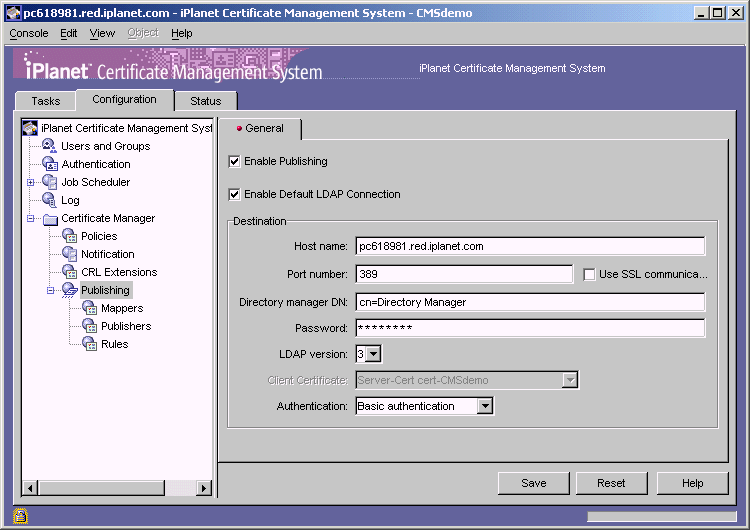
Task: Click the Reset button
Action: coord(611,483)
